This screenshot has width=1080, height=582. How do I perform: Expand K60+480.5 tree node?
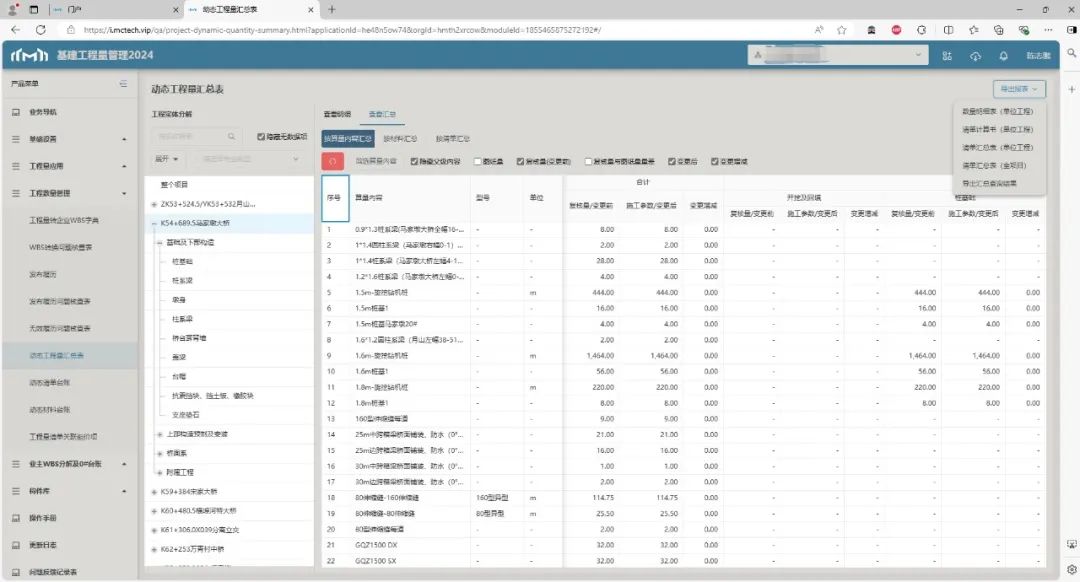click(x=154, y=511)
